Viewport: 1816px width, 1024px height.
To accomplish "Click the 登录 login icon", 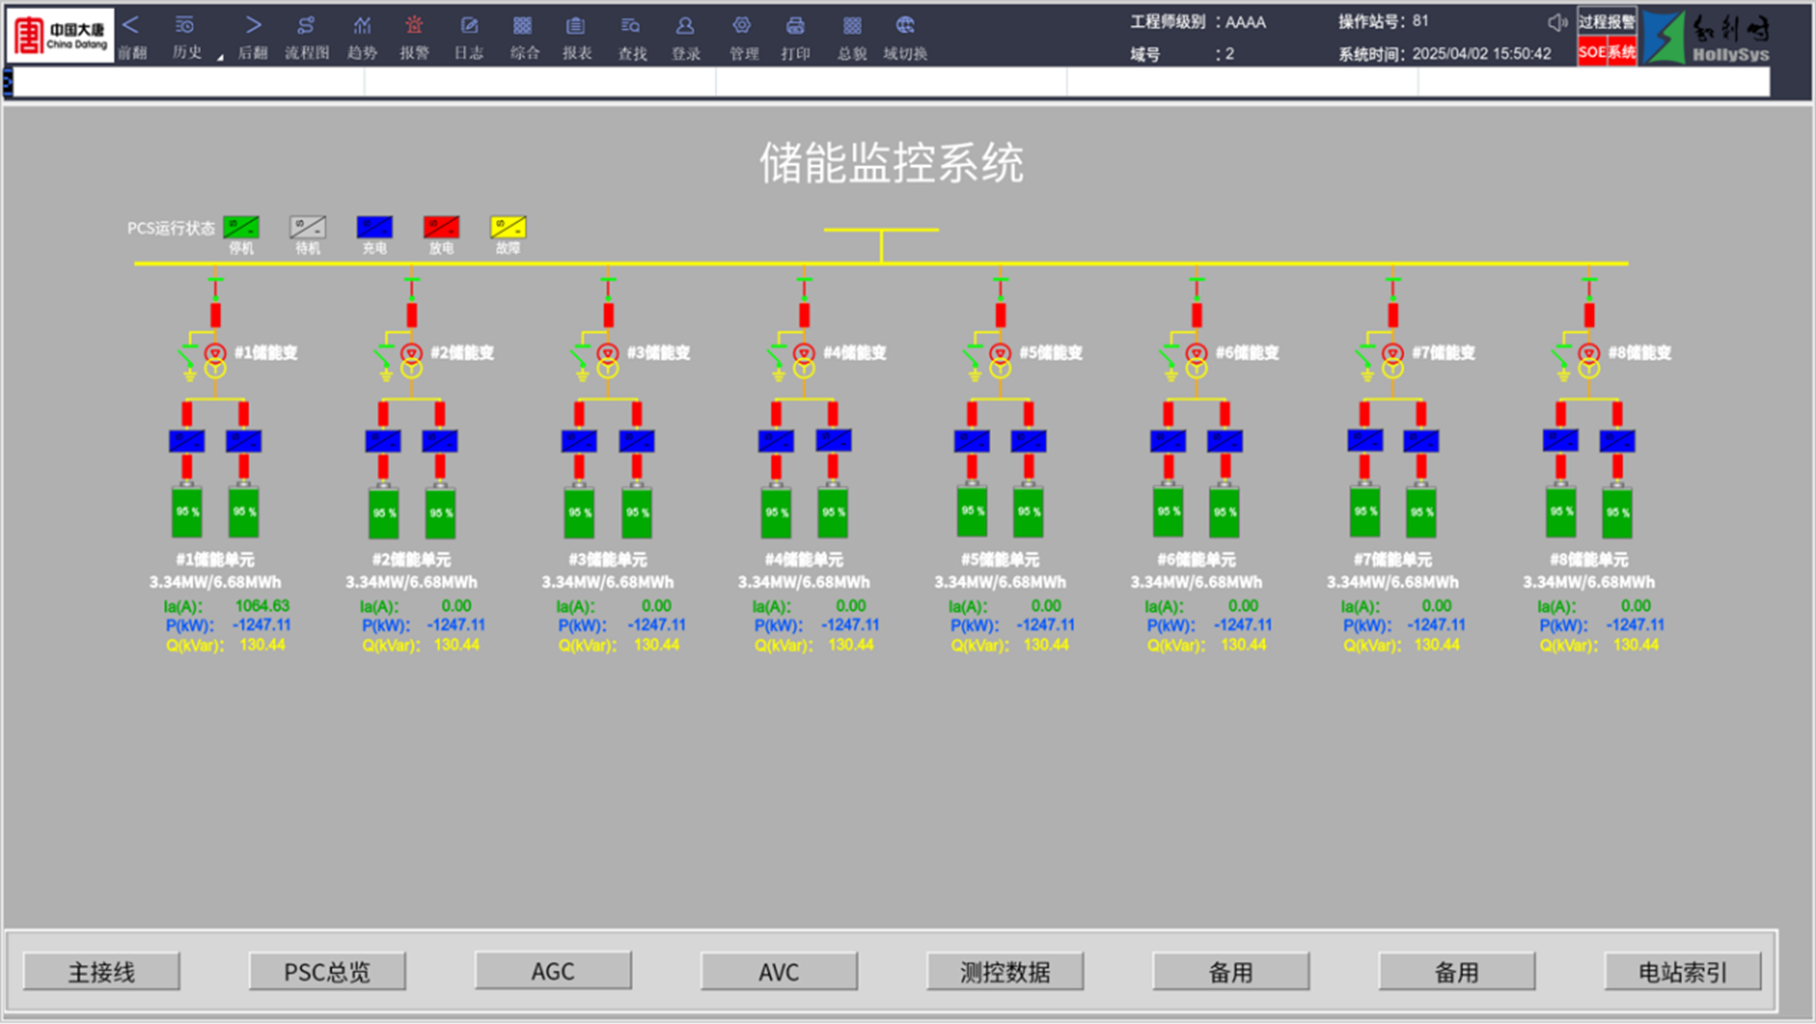I will (685, 27).
